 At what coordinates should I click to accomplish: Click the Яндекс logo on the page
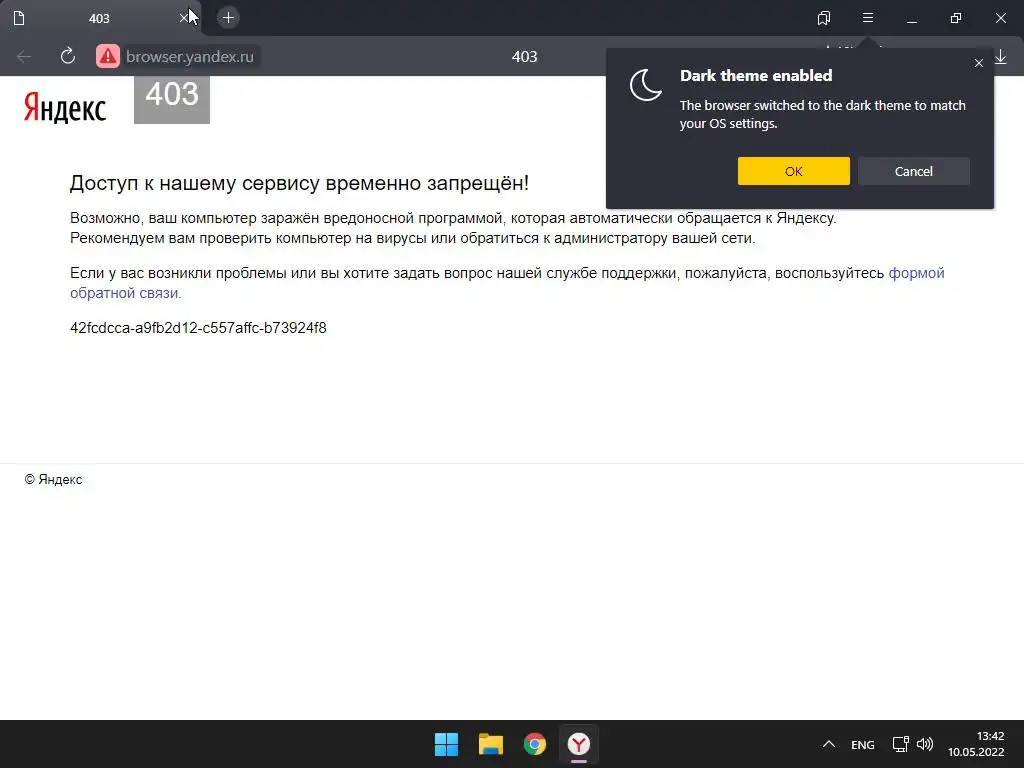coord(65,108)
